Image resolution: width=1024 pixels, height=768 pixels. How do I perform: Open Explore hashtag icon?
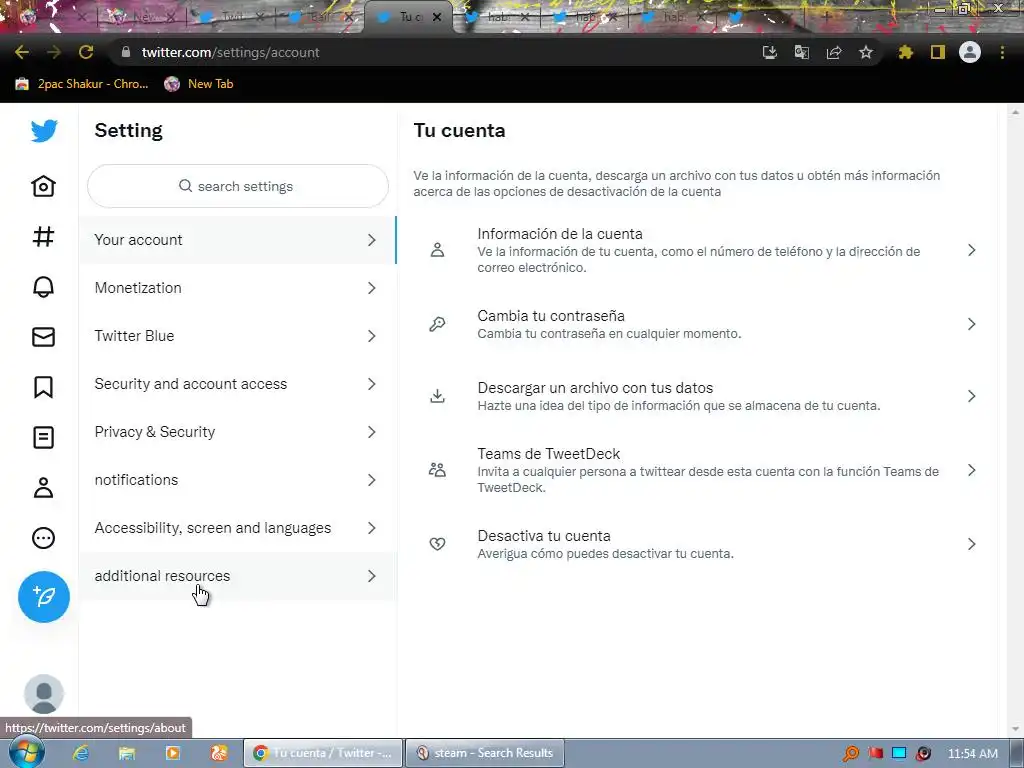pos(44,236)
